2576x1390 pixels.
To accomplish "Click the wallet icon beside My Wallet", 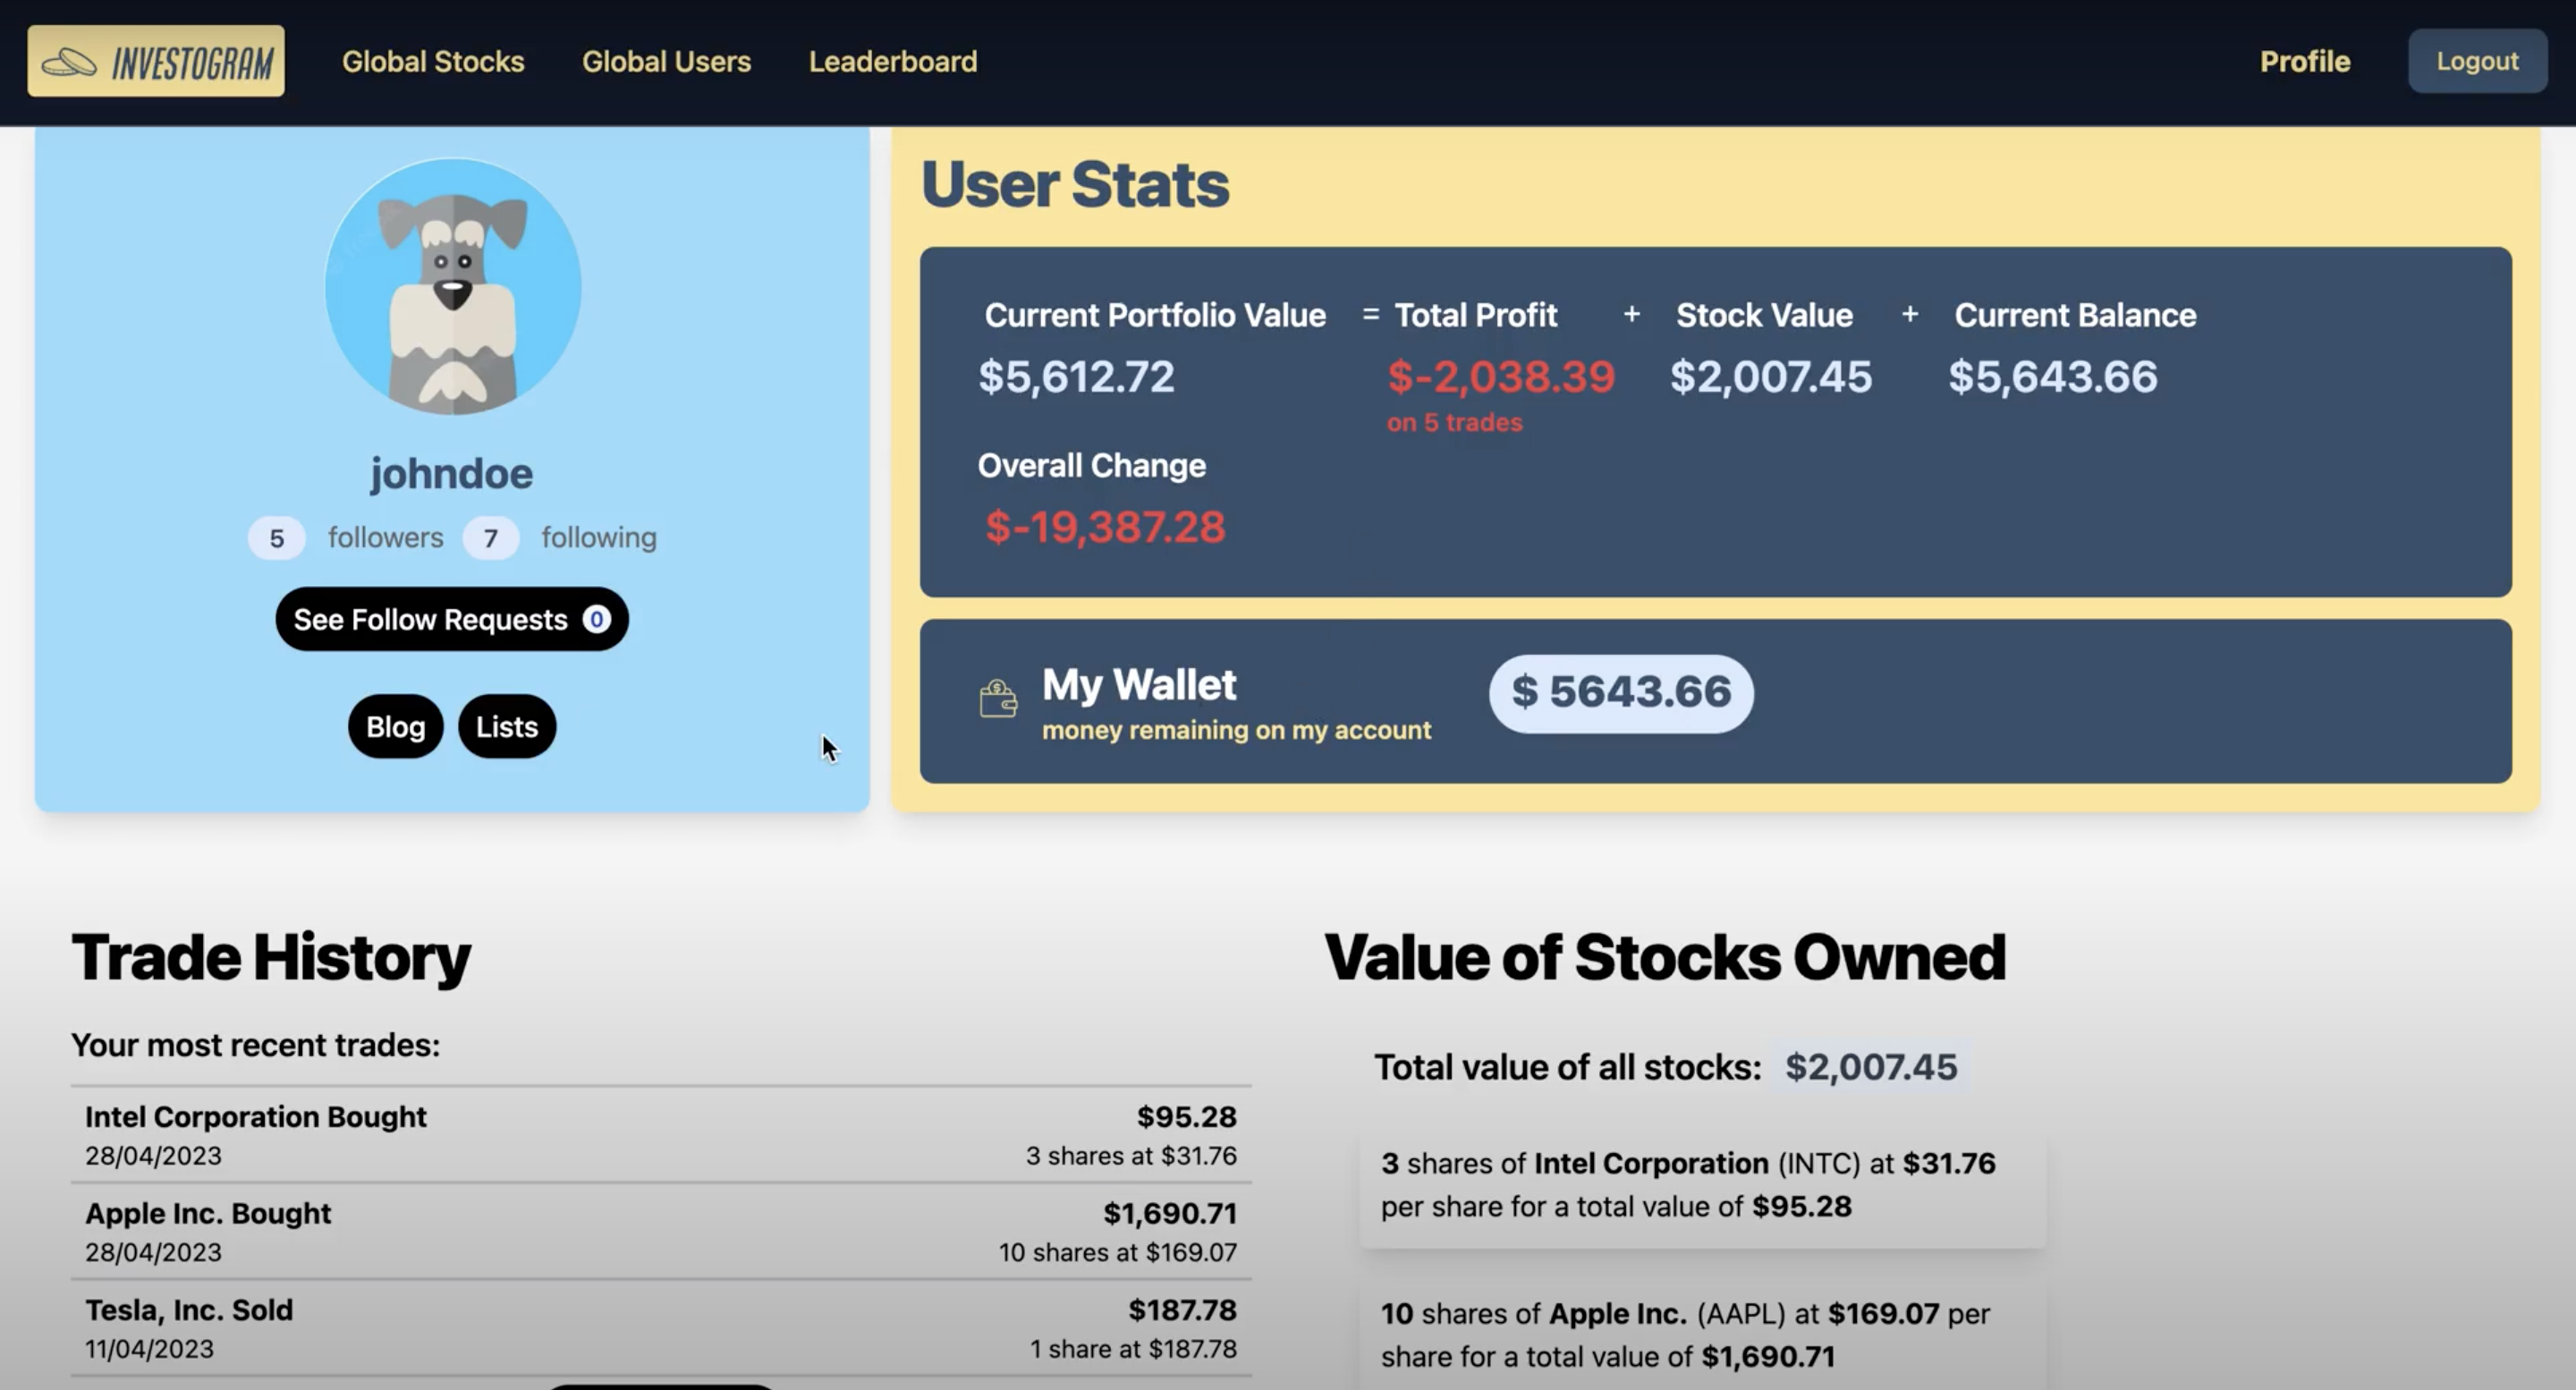I will point(997,698).
